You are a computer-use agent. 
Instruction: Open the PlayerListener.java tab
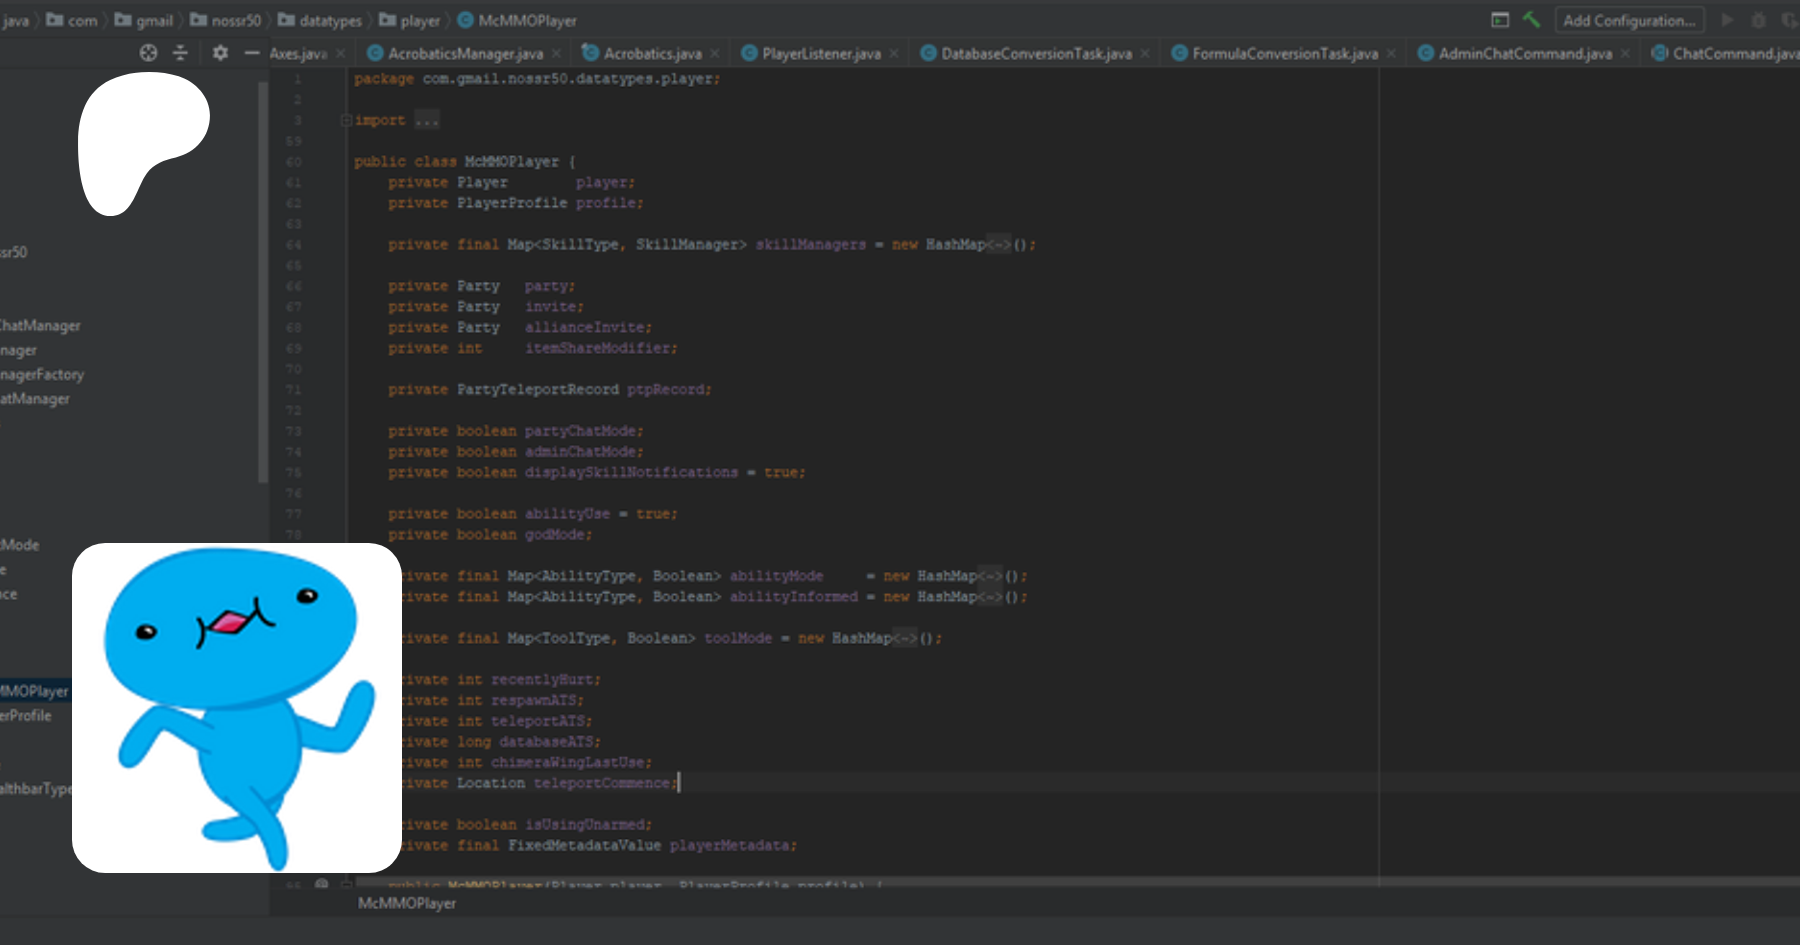(x=821, y=53)
